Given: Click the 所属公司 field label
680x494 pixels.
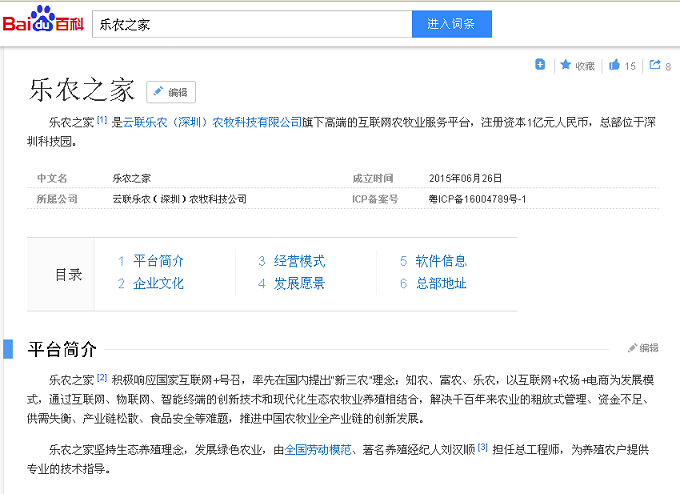Looking at the screenshot, I should (57, 199).
